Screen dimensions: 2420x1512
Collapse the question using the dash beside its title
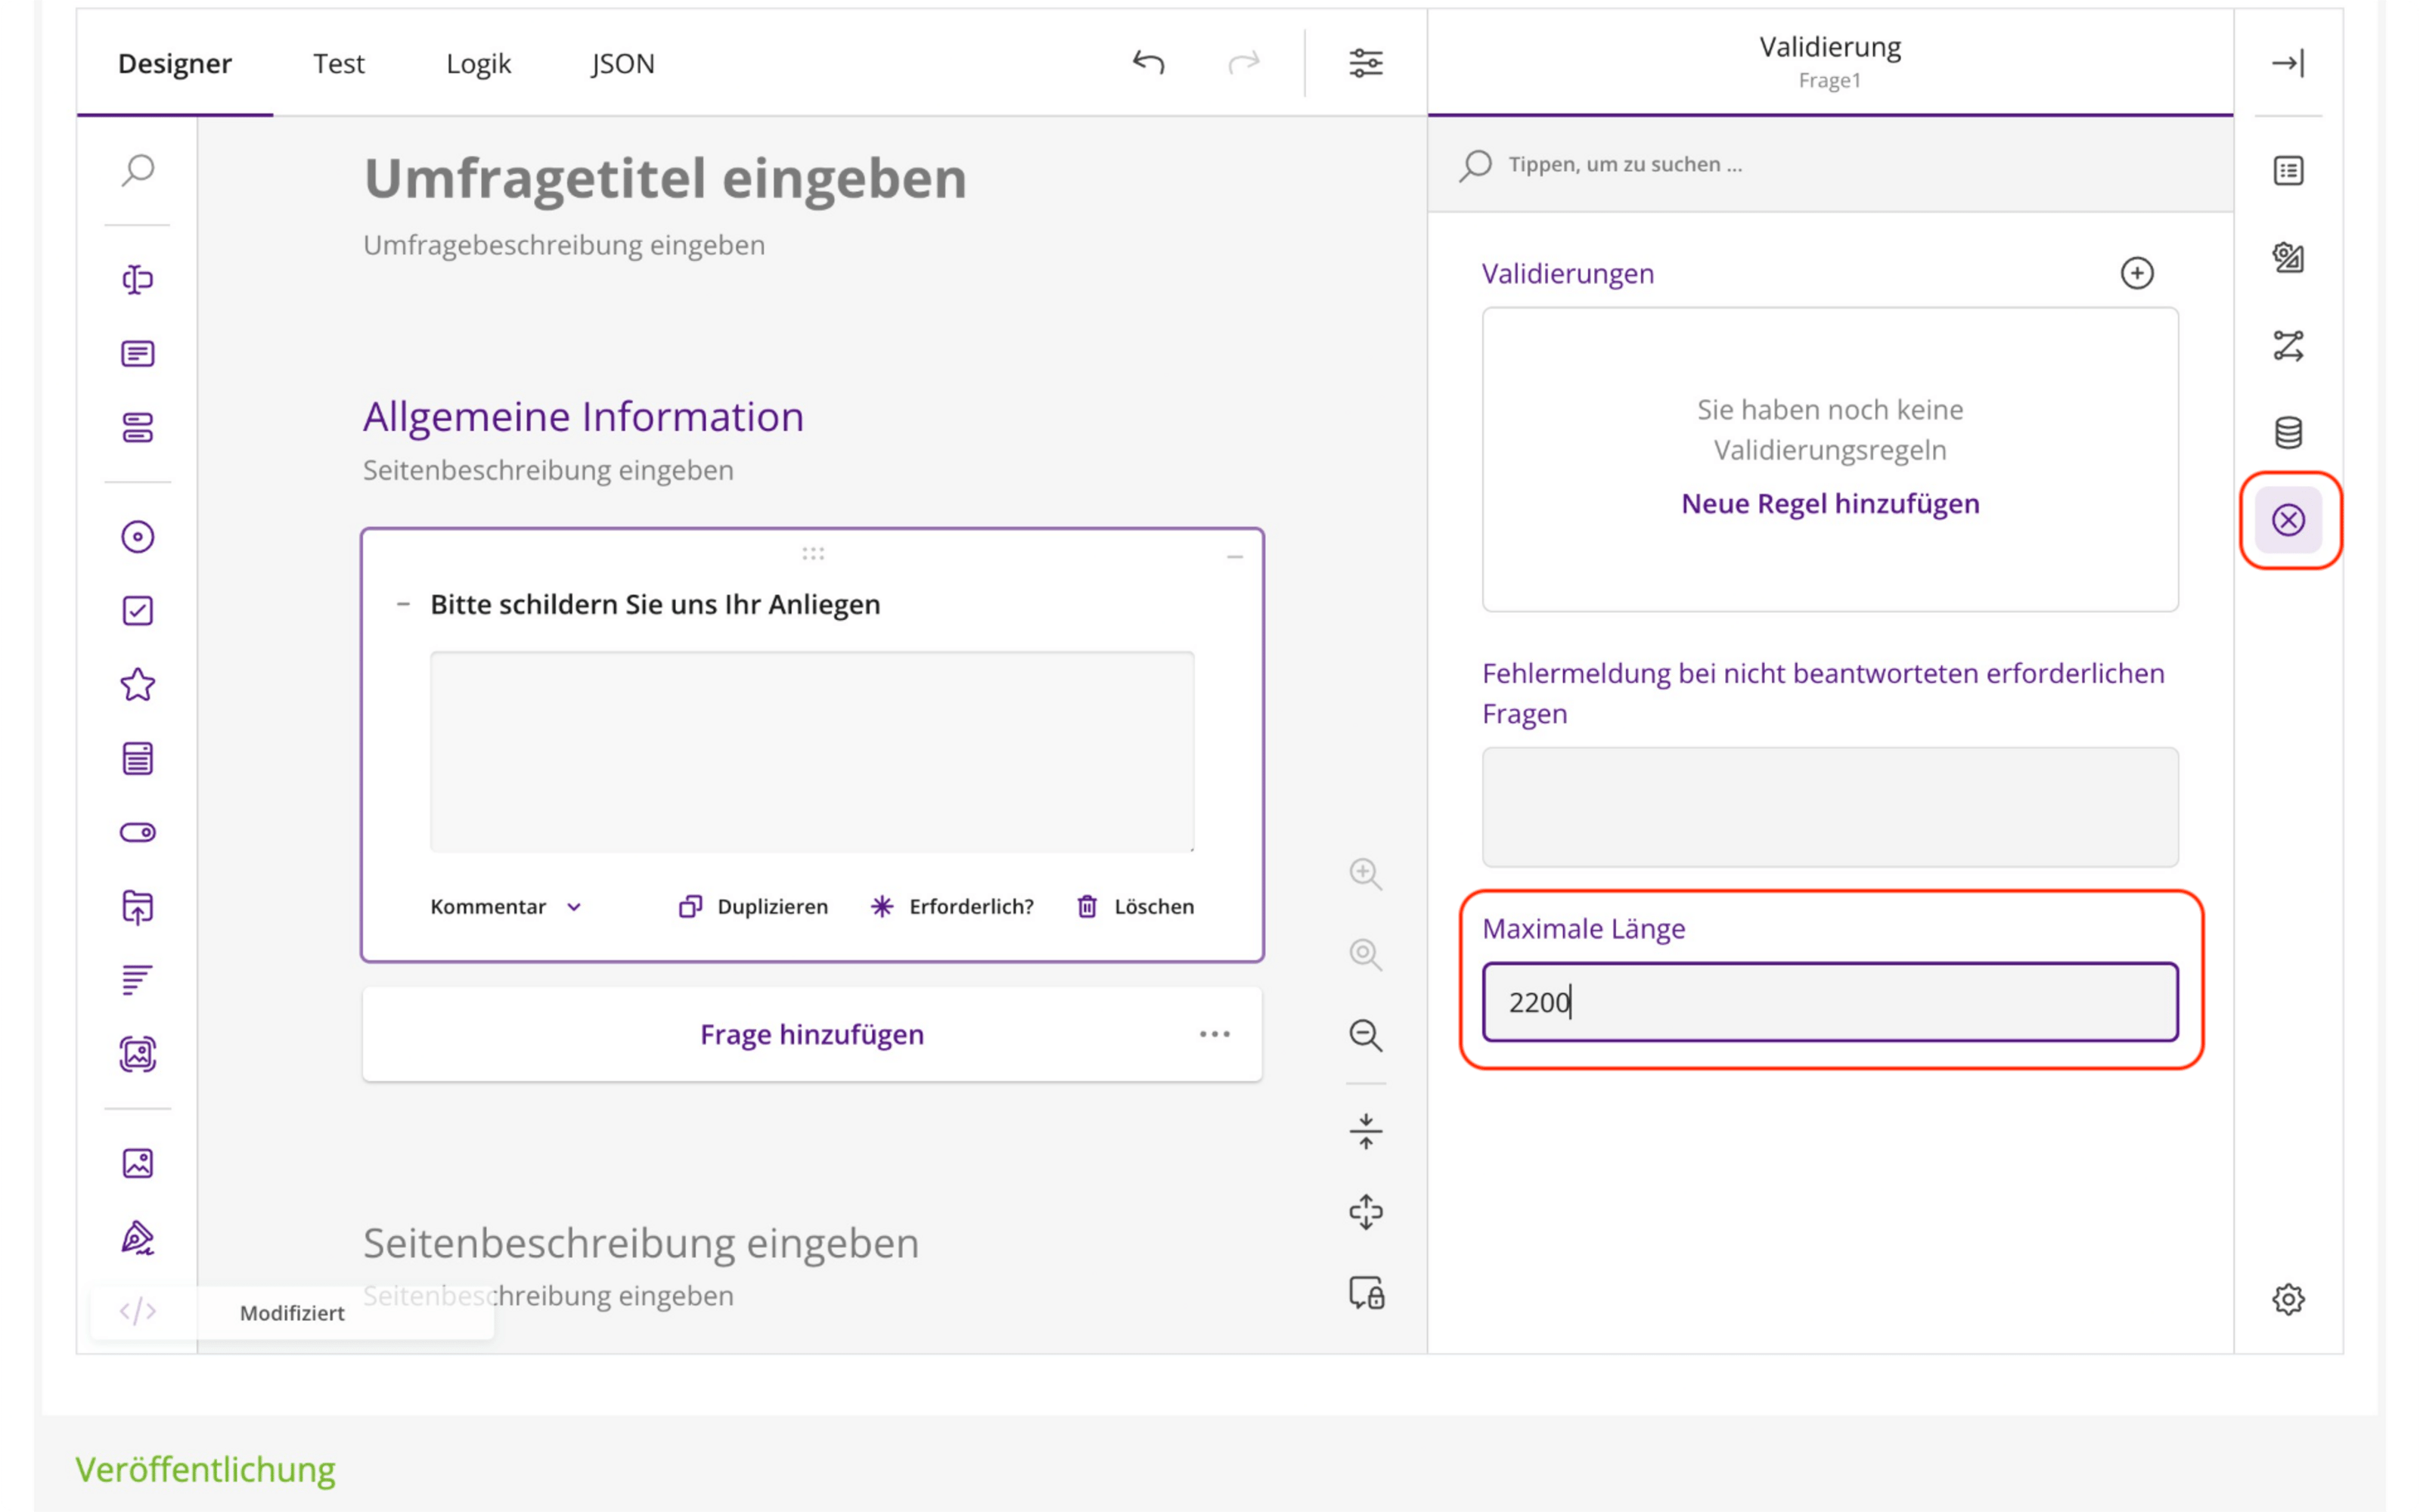coord(403,604)
